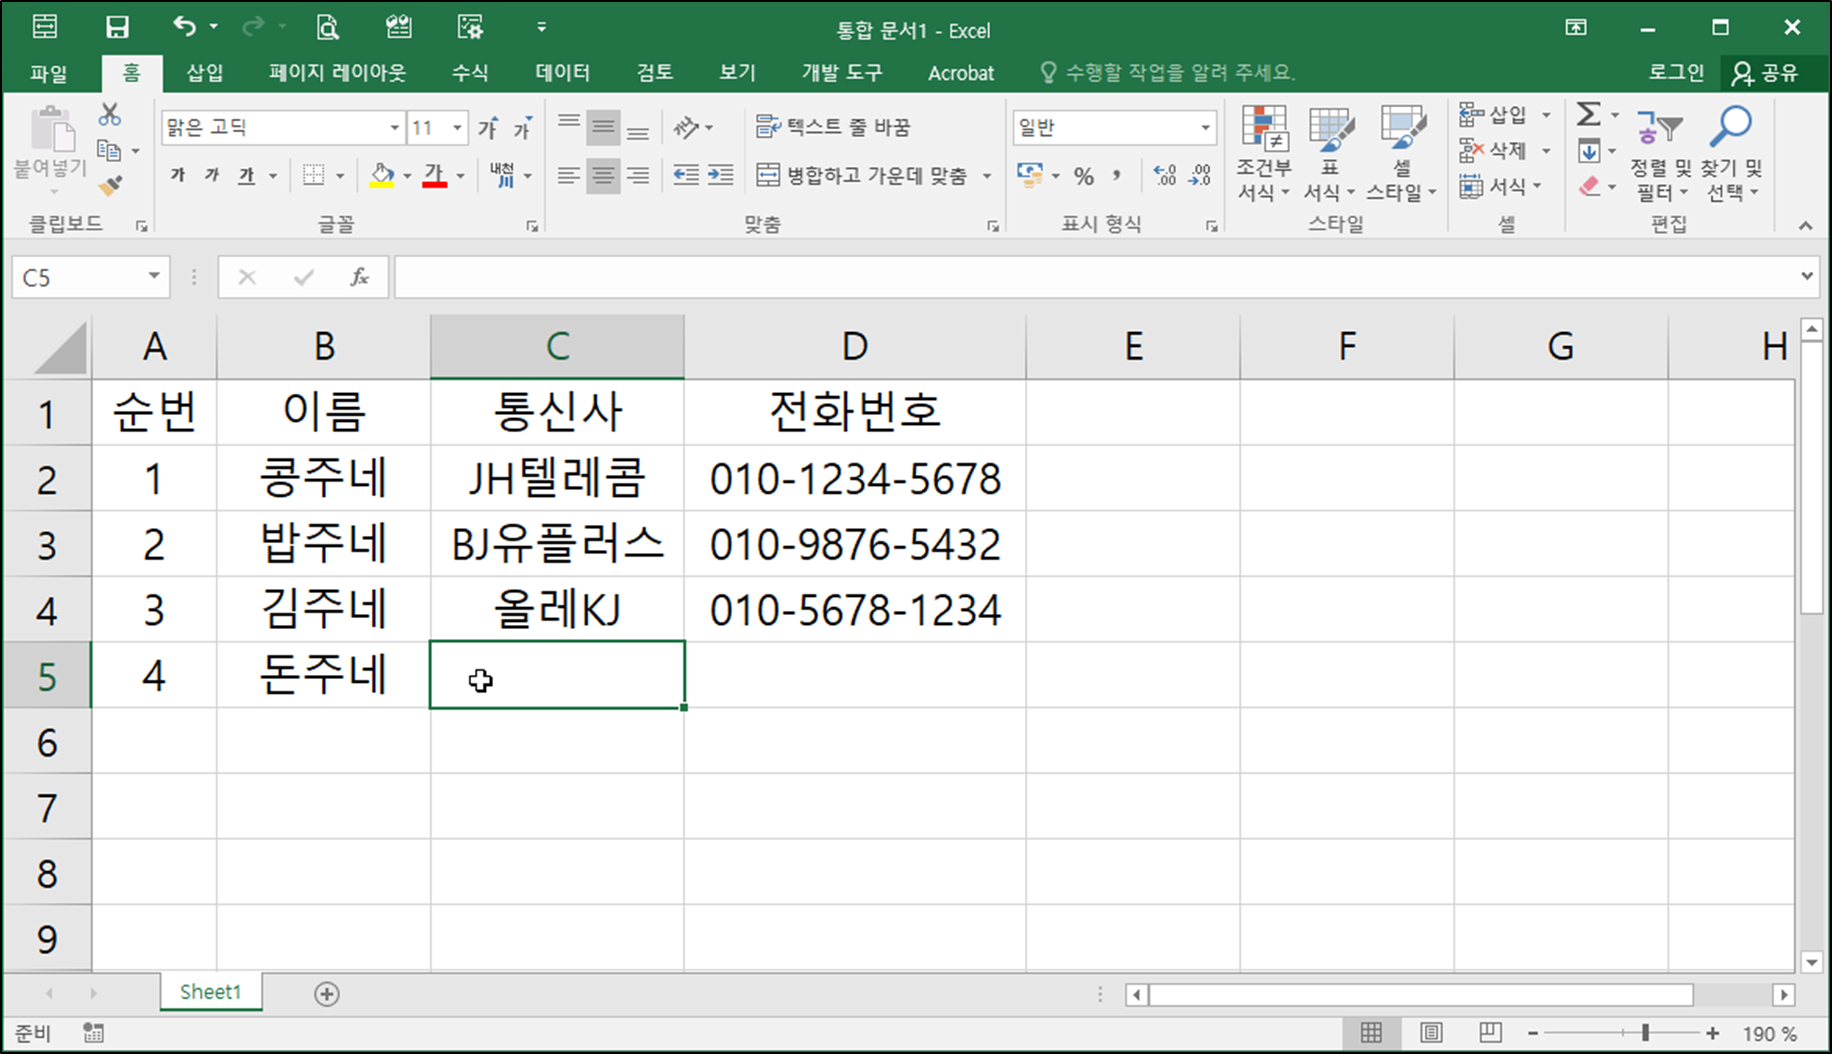The height and width of the screenshot is (1054, 1832).
Task: Cut selection with the scissors icon
Action: point(109,115)
